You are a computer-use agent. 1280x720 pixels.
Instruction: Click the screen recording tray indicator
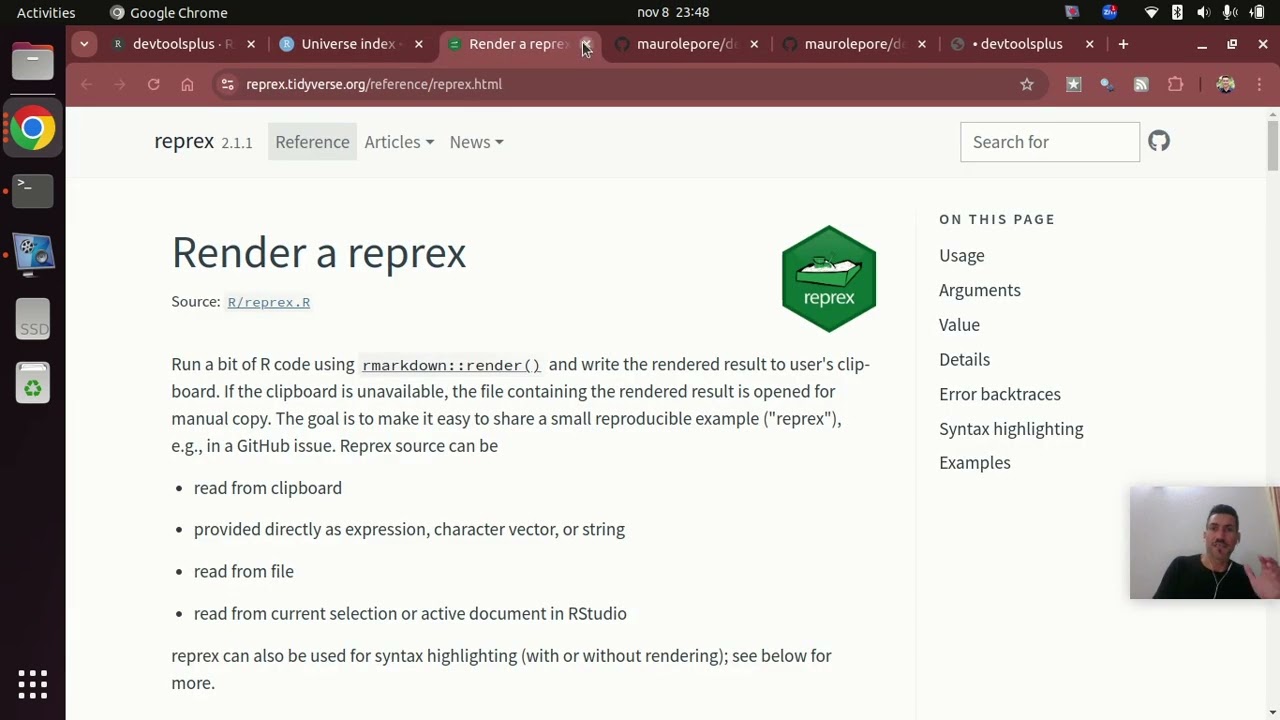point(1073,12)
